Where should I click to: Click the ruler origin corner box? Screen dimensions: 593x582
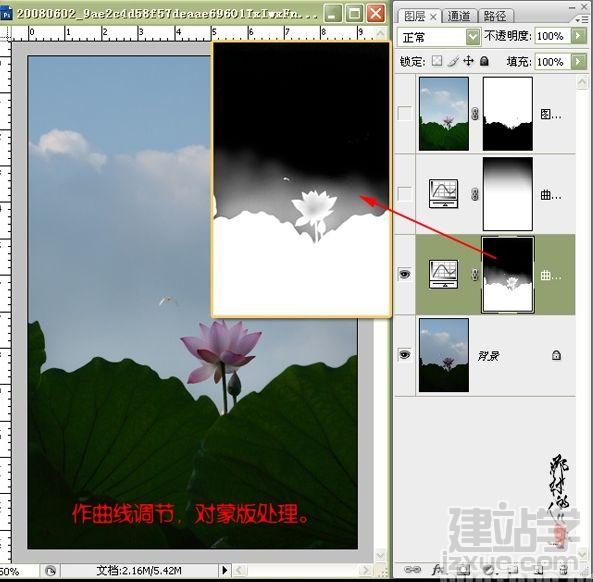click(6, 34)
